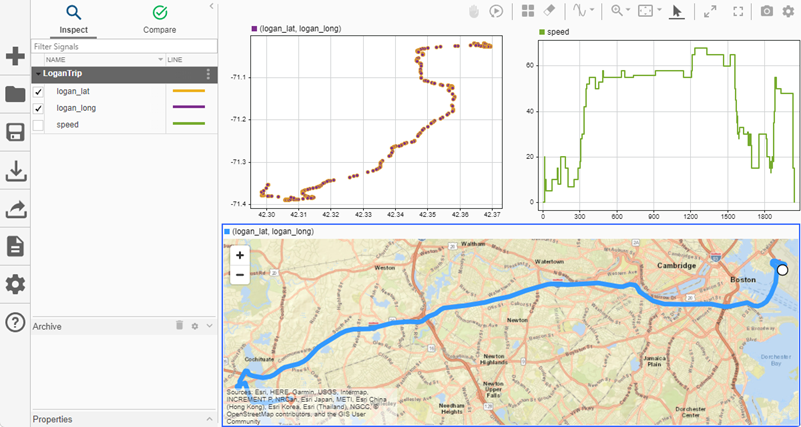Open the LoganTrip three-dot menu
801x427 pixels.
coord(208,75)
